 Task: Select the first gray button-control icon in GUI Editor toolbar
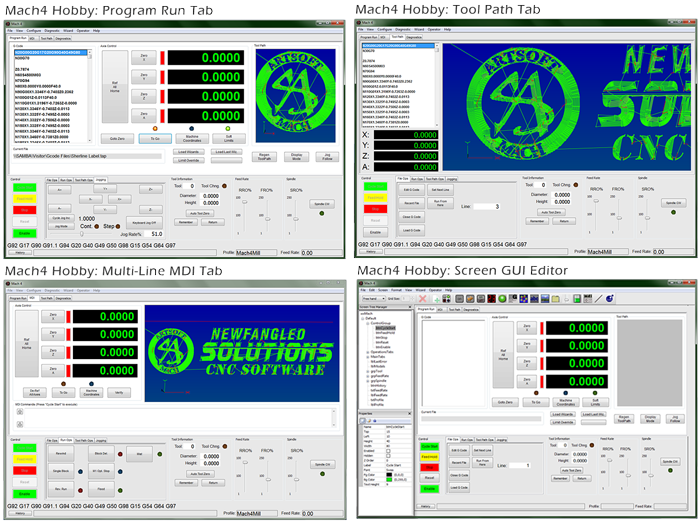coord(459,299)
